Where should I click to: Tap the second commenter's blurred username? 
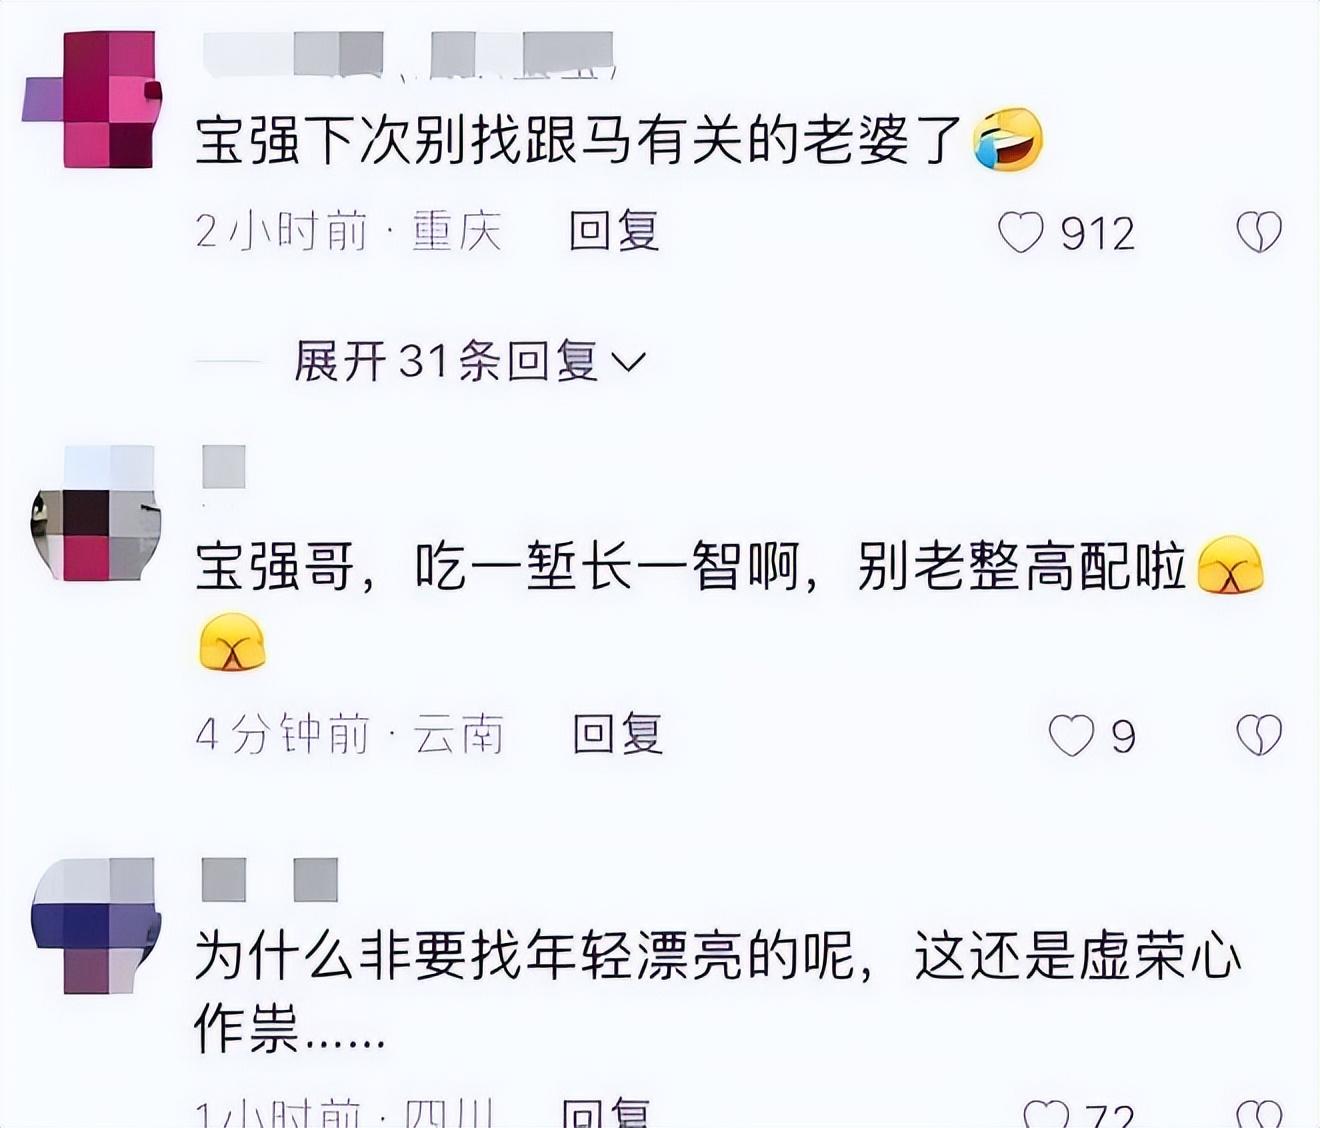point(224,467)
